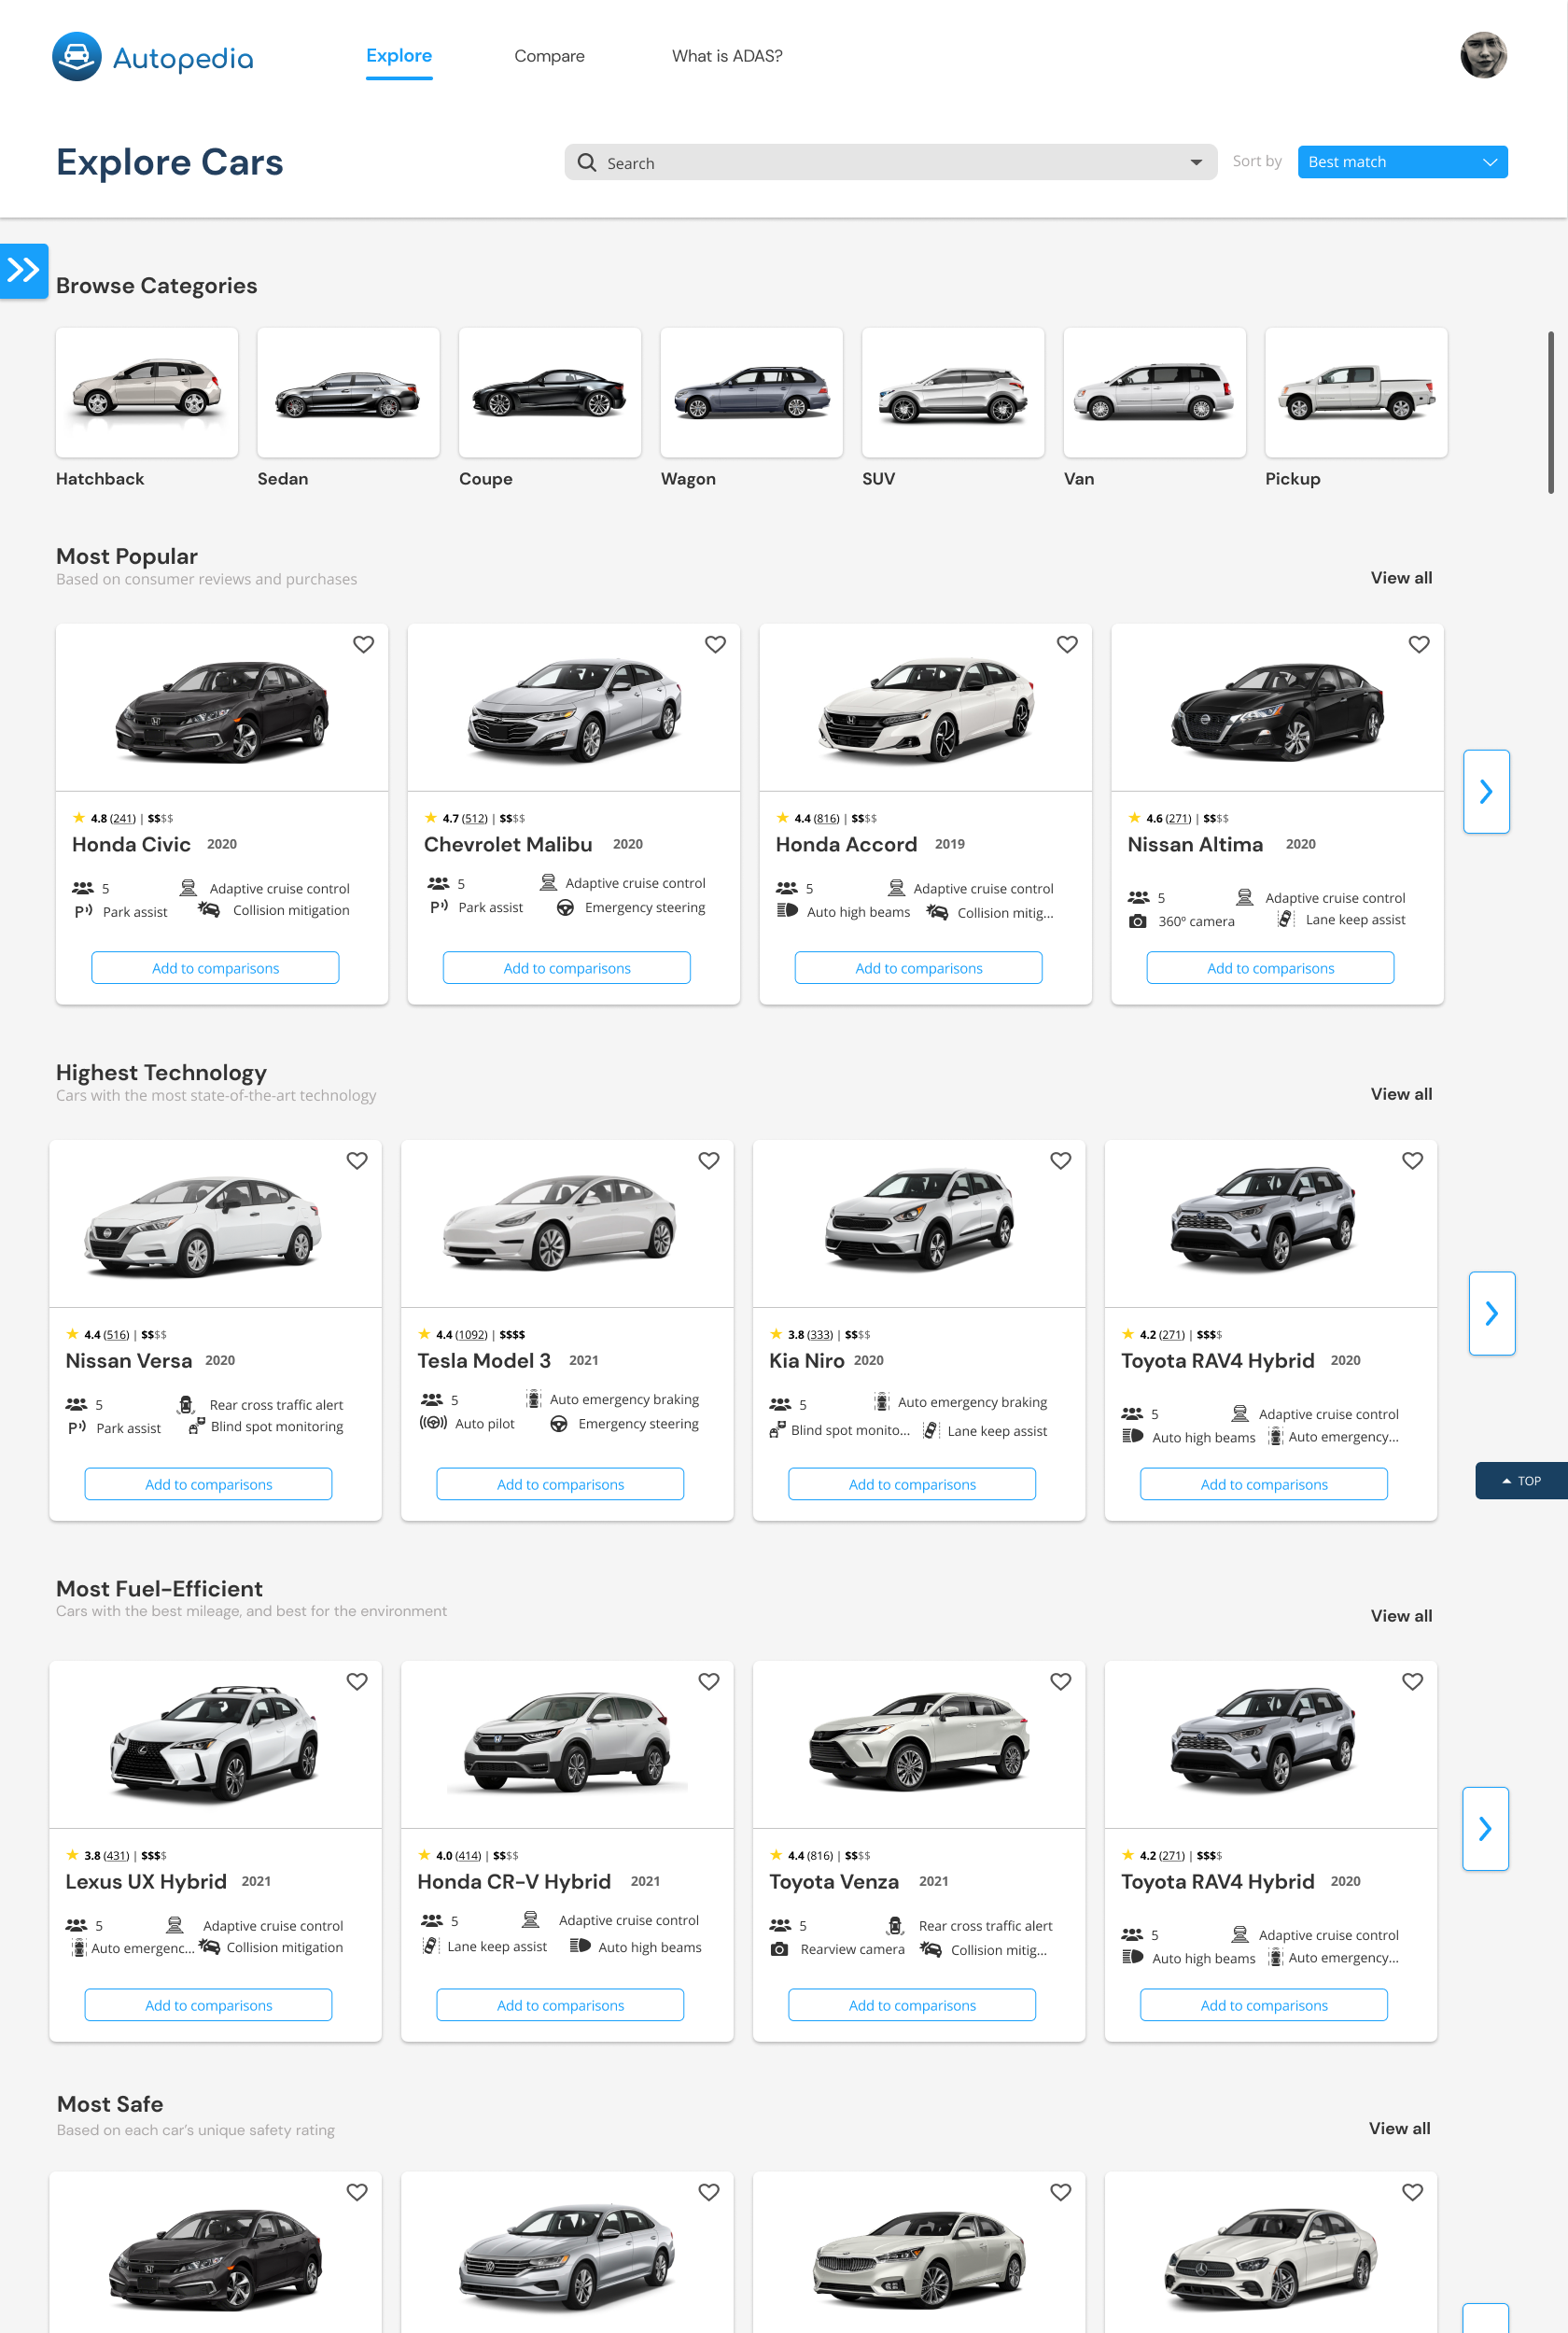Favorite the Honda Accord with heart icon
Screen dimensions: 1568x2333
tap(1068, 645)
